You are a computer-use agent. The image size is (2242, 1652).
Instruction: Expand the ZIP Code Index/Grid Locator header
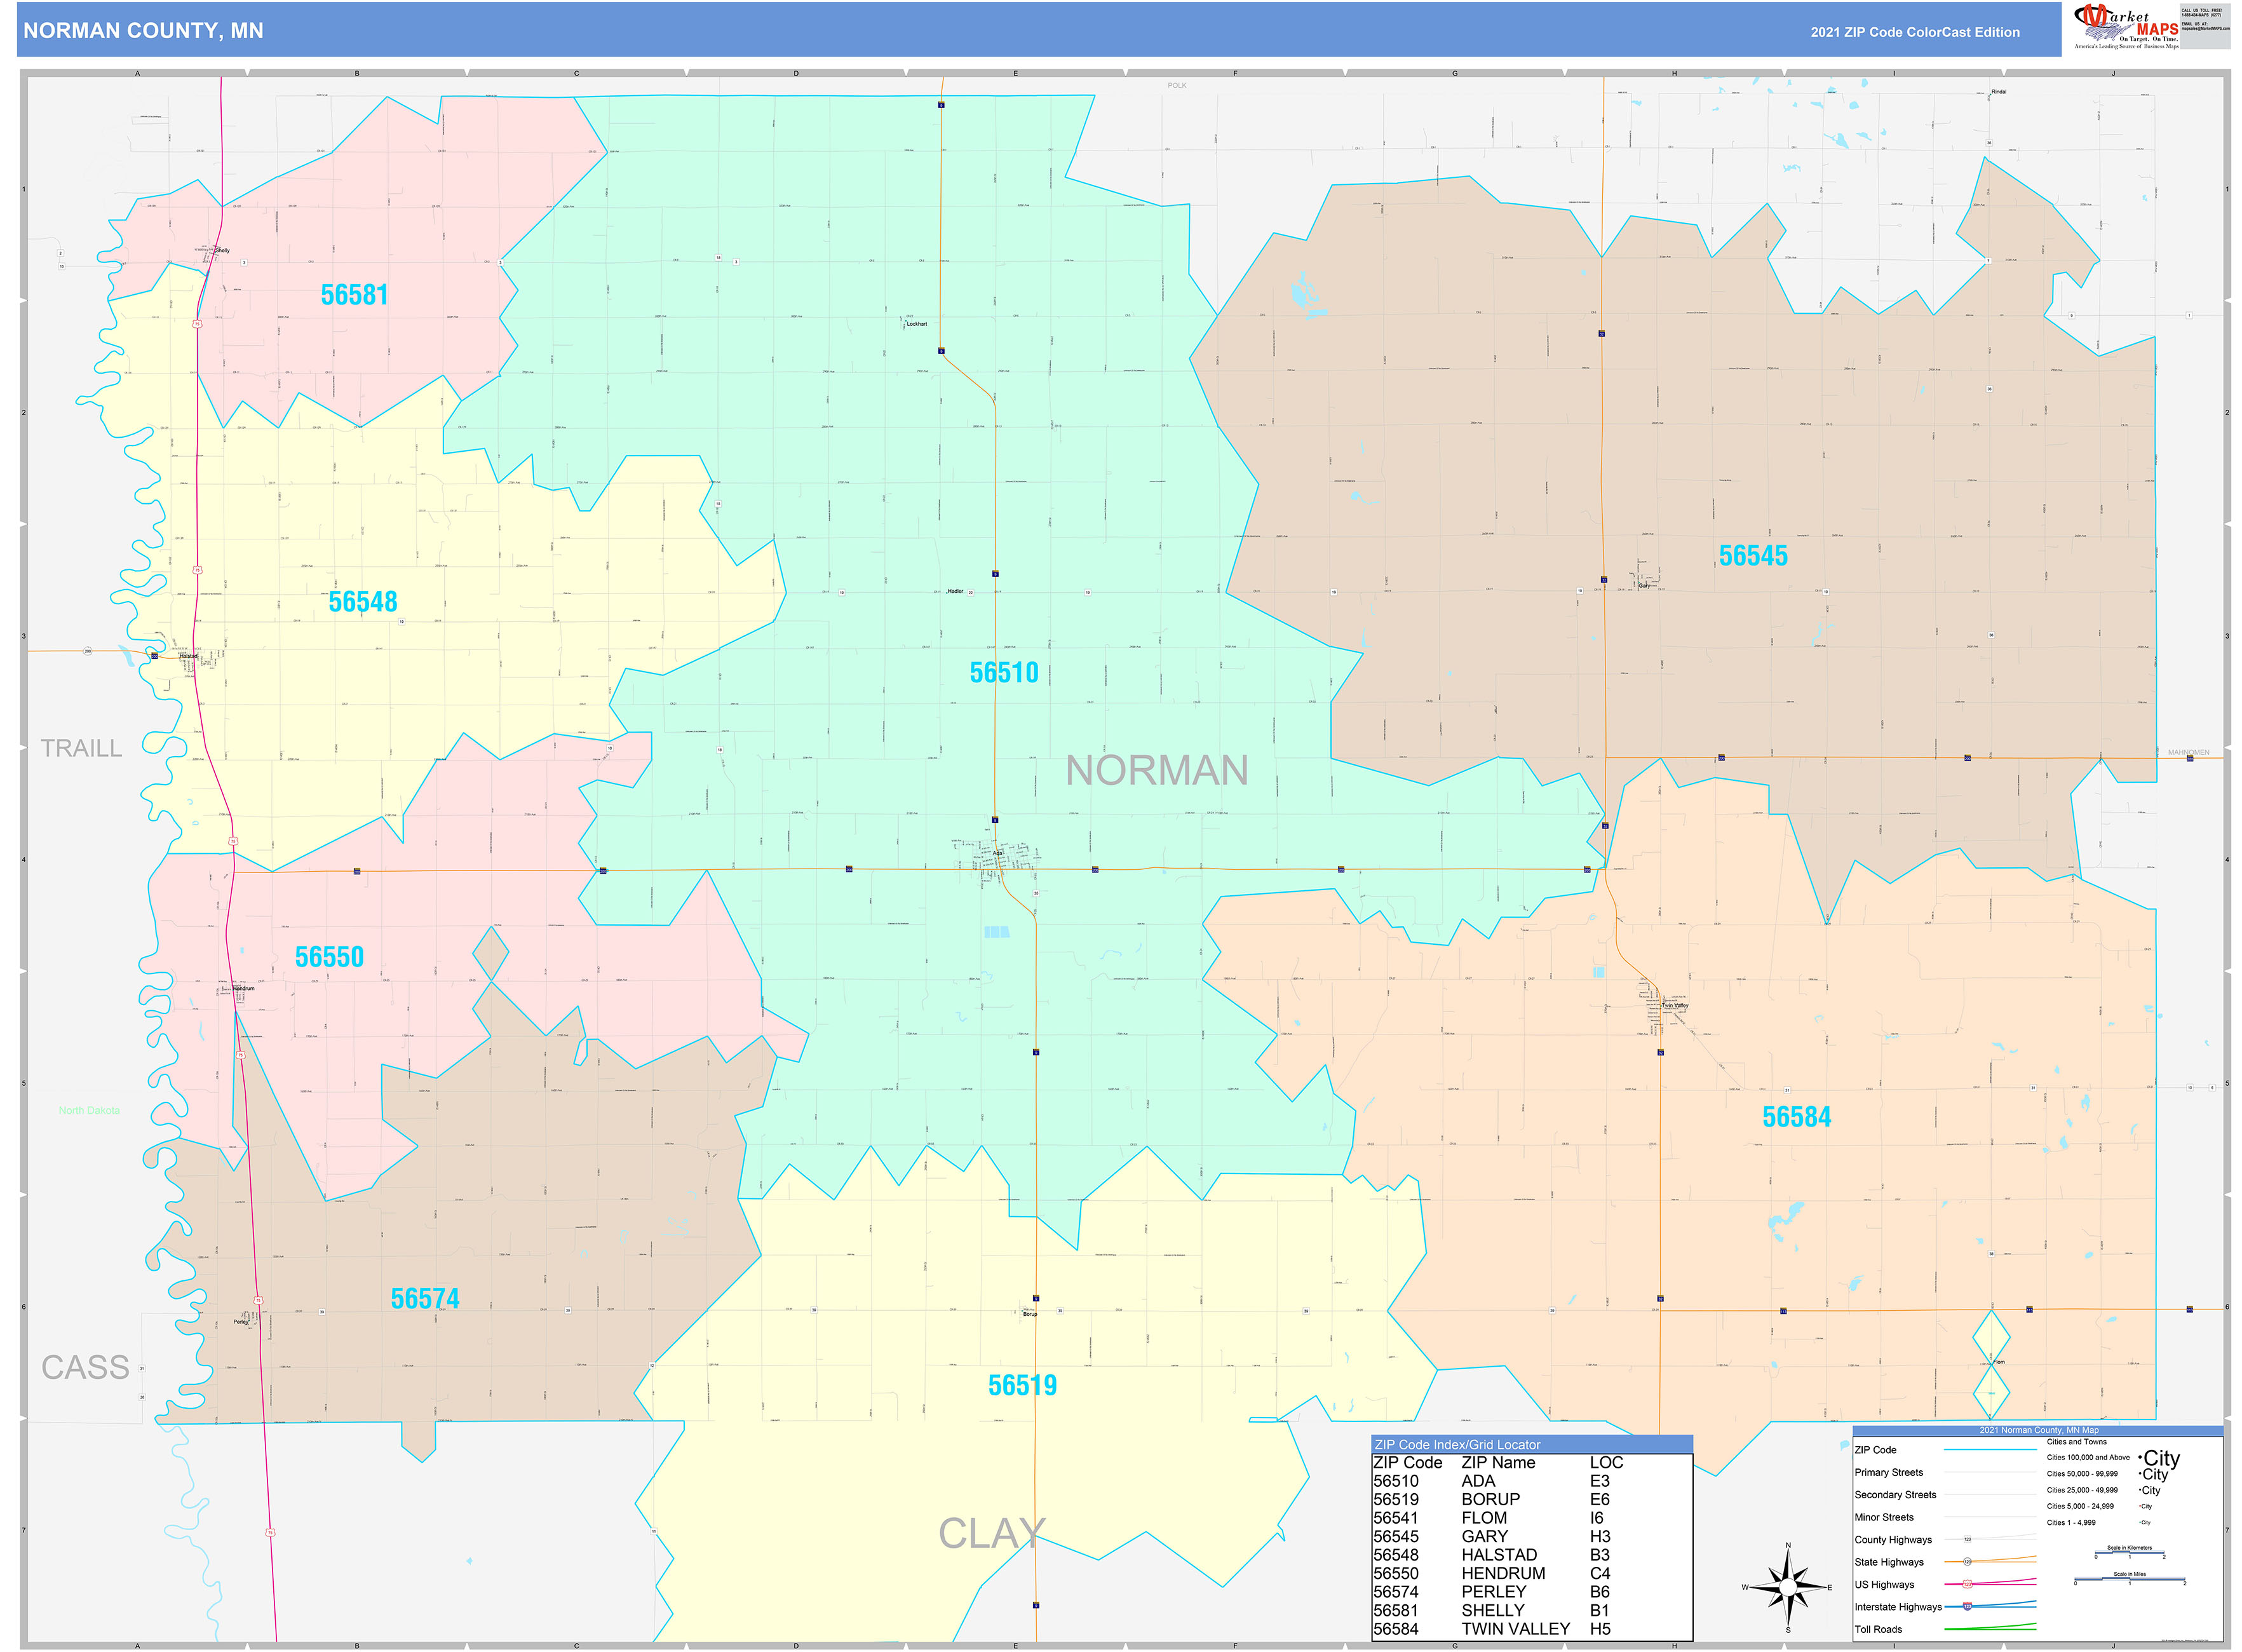point(1457,1445)
